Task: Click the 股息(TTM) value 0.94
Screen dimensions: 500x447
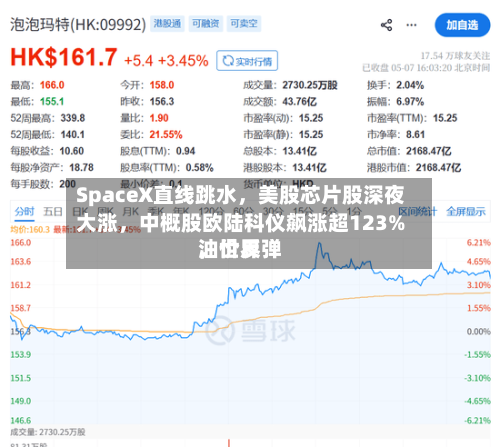Action: pyautogui.click(x=185, y=151)
